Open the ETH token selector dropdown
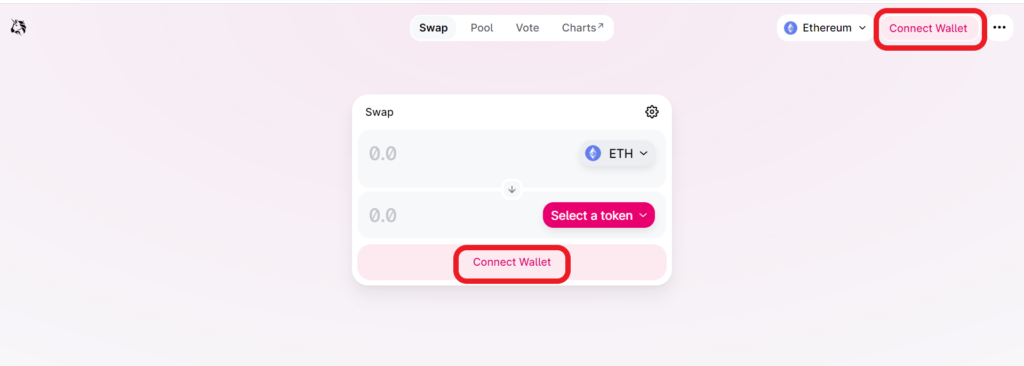The width and height of the screenshot is (1024, 366). click(x=617, y=154)
